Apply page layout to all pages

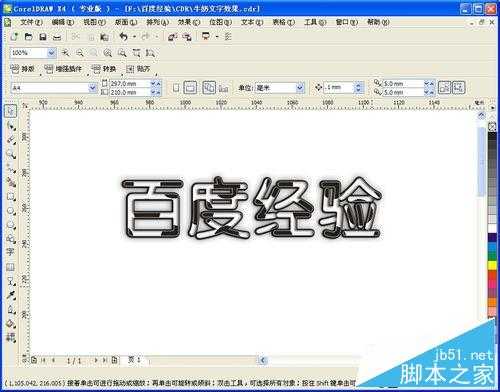tap(209, 88)
